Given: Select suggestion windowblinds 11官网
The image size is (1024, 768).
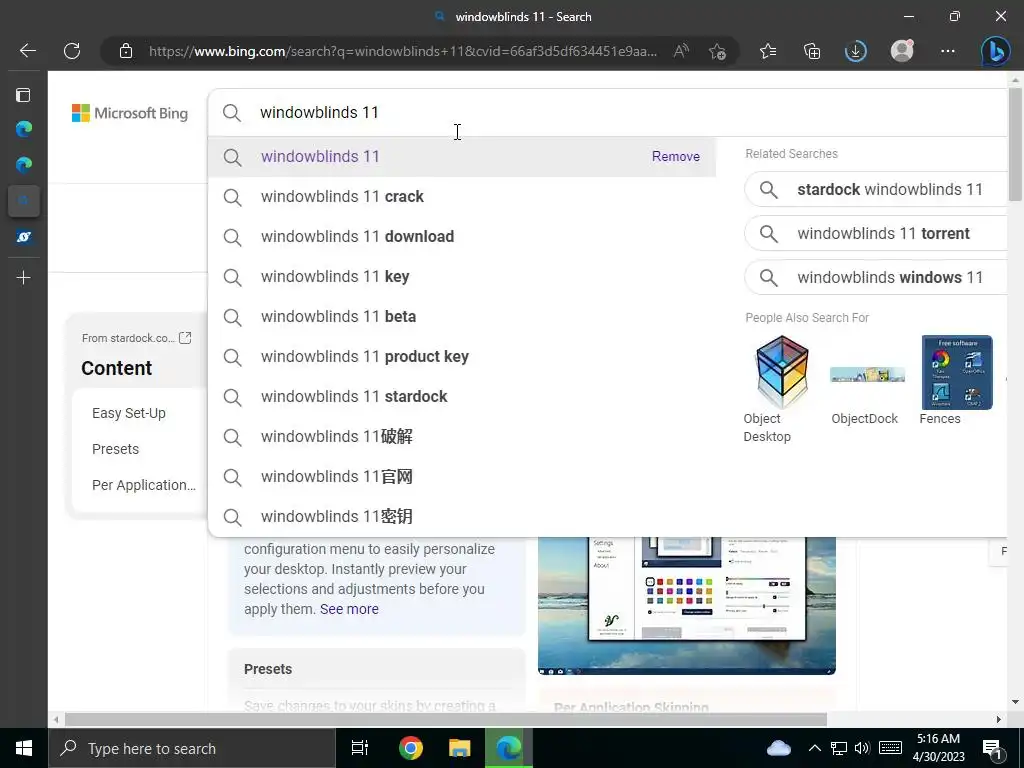Looking at the screenshot, I should coord(462,477).
